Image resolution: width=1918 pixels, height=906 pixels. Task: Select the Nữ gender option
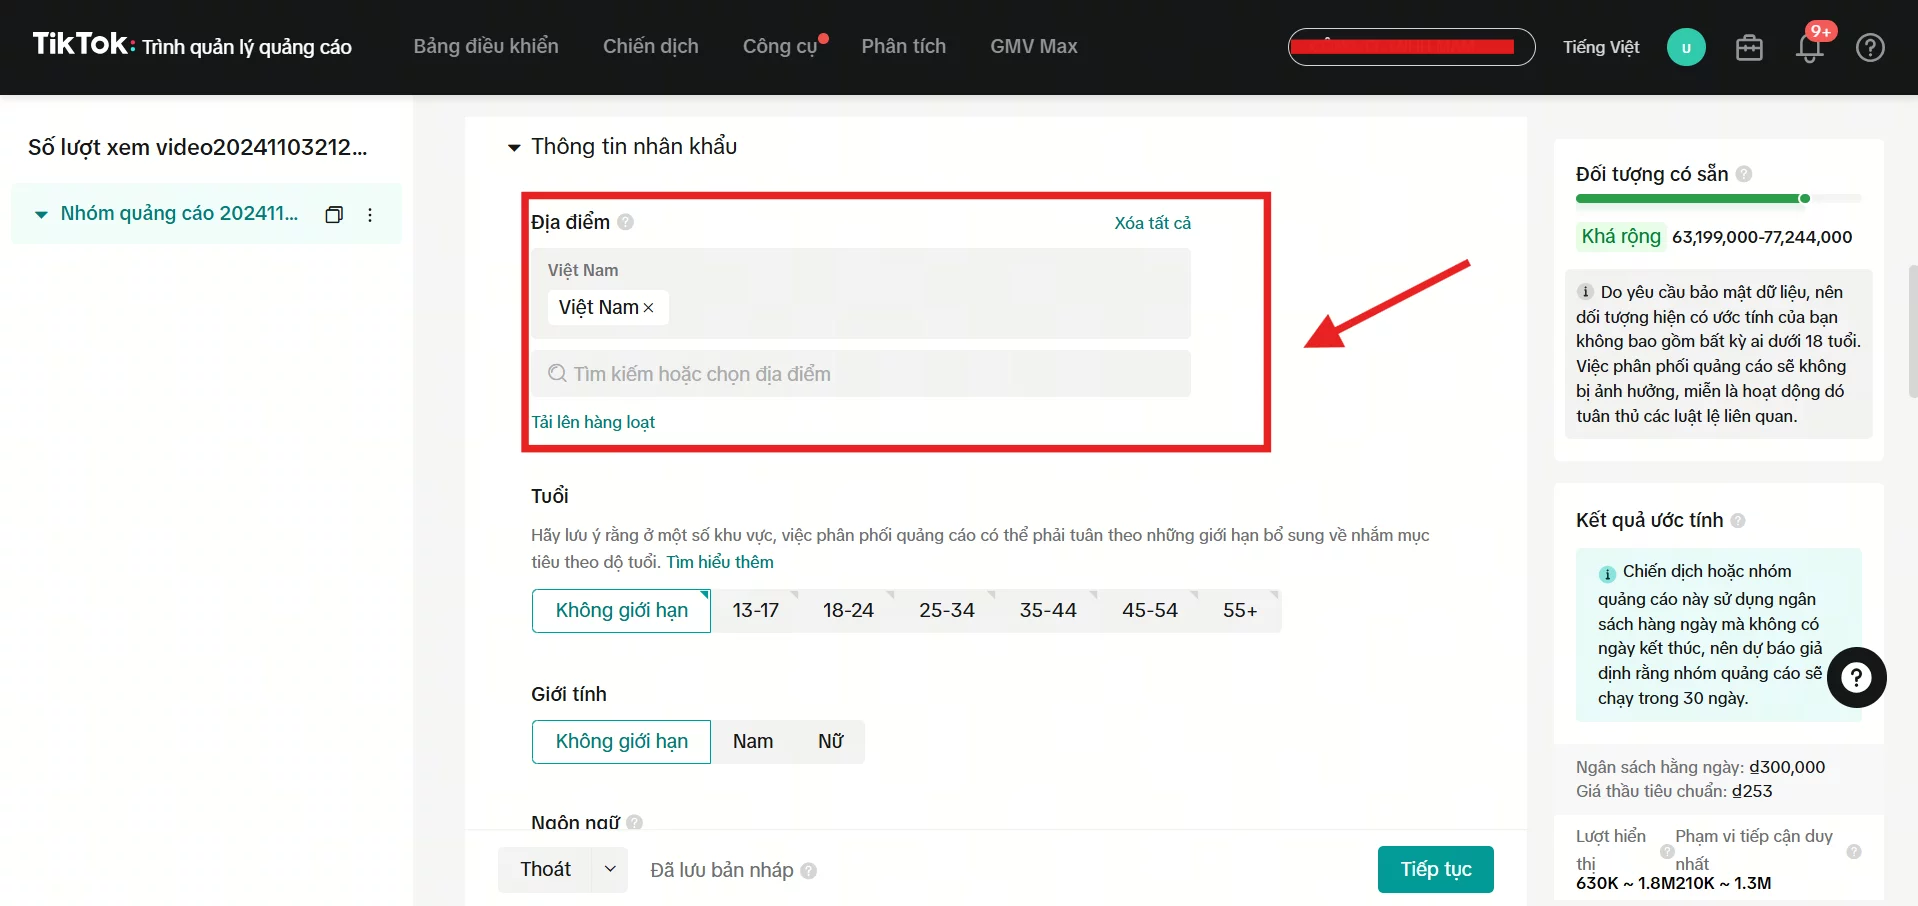pyautogui.click(x=830, y=742)
